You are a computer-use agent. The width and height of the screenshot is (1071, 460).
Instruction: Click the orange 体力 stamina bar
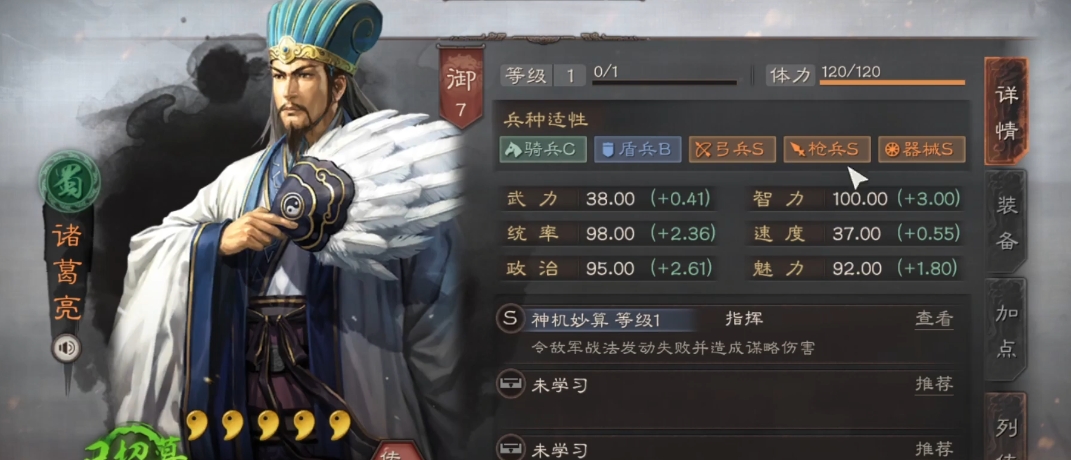(x=892, y=83)
